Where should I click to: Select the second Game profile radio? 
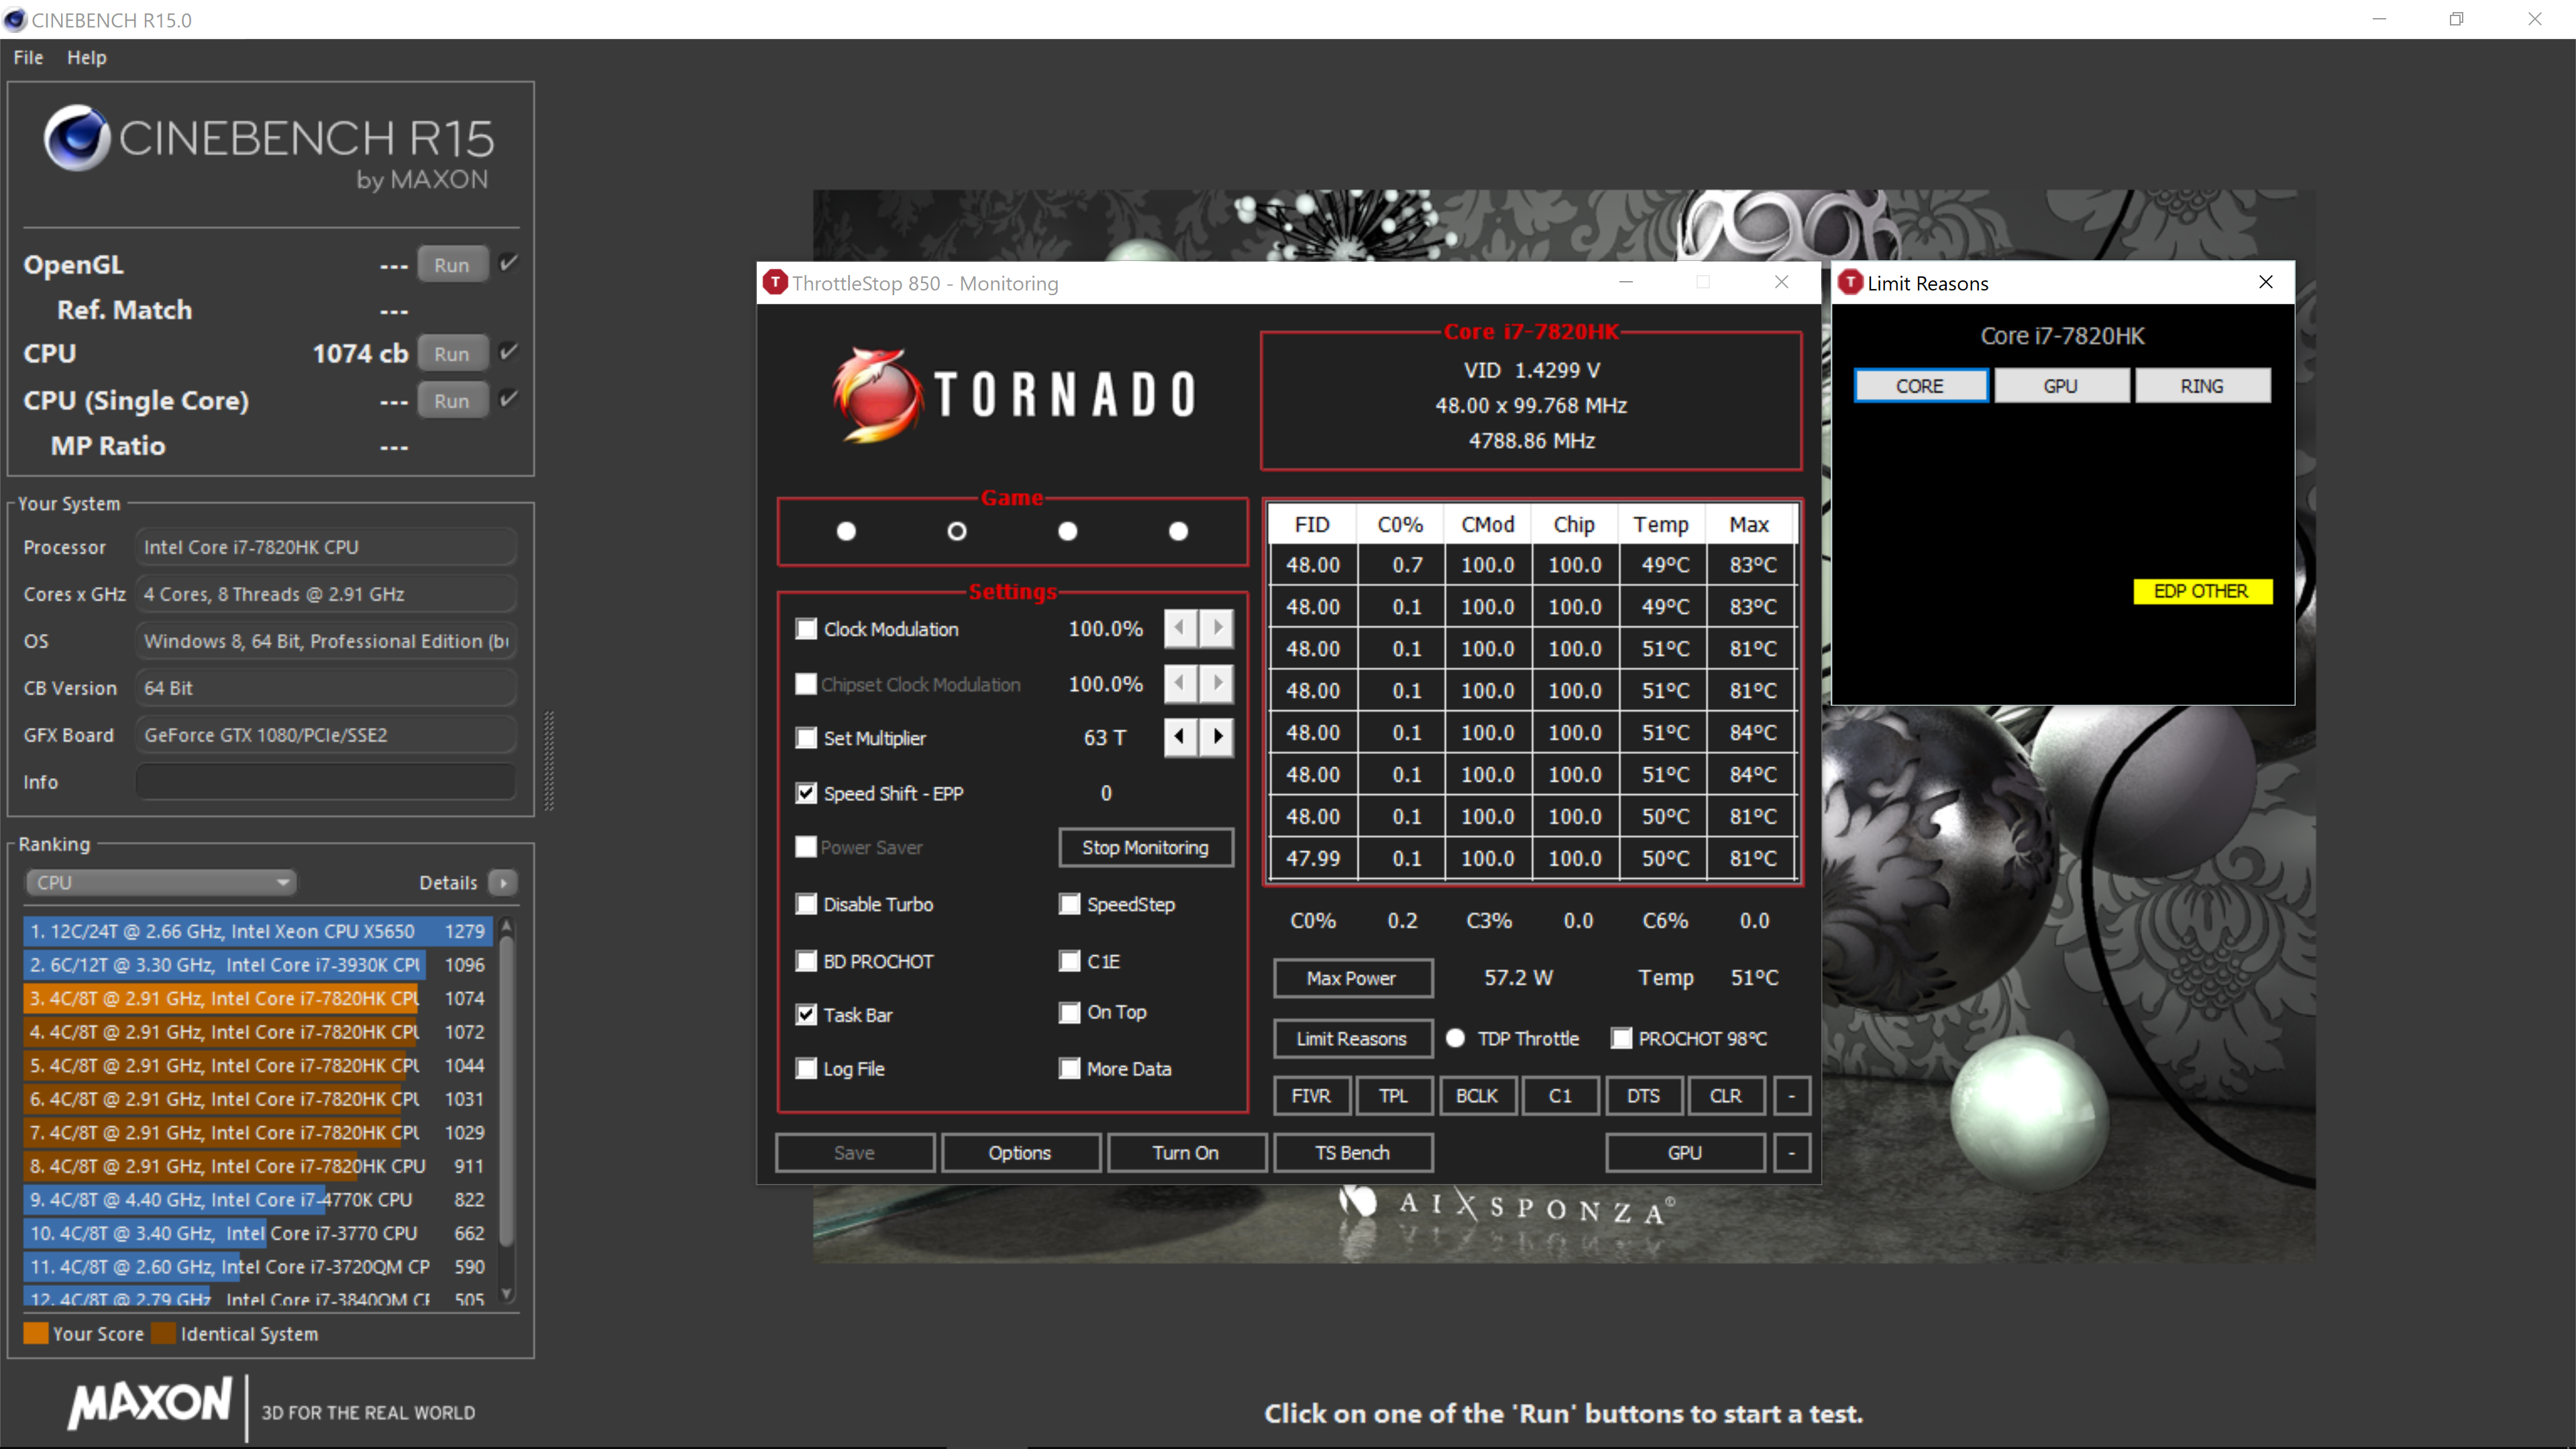957,531
